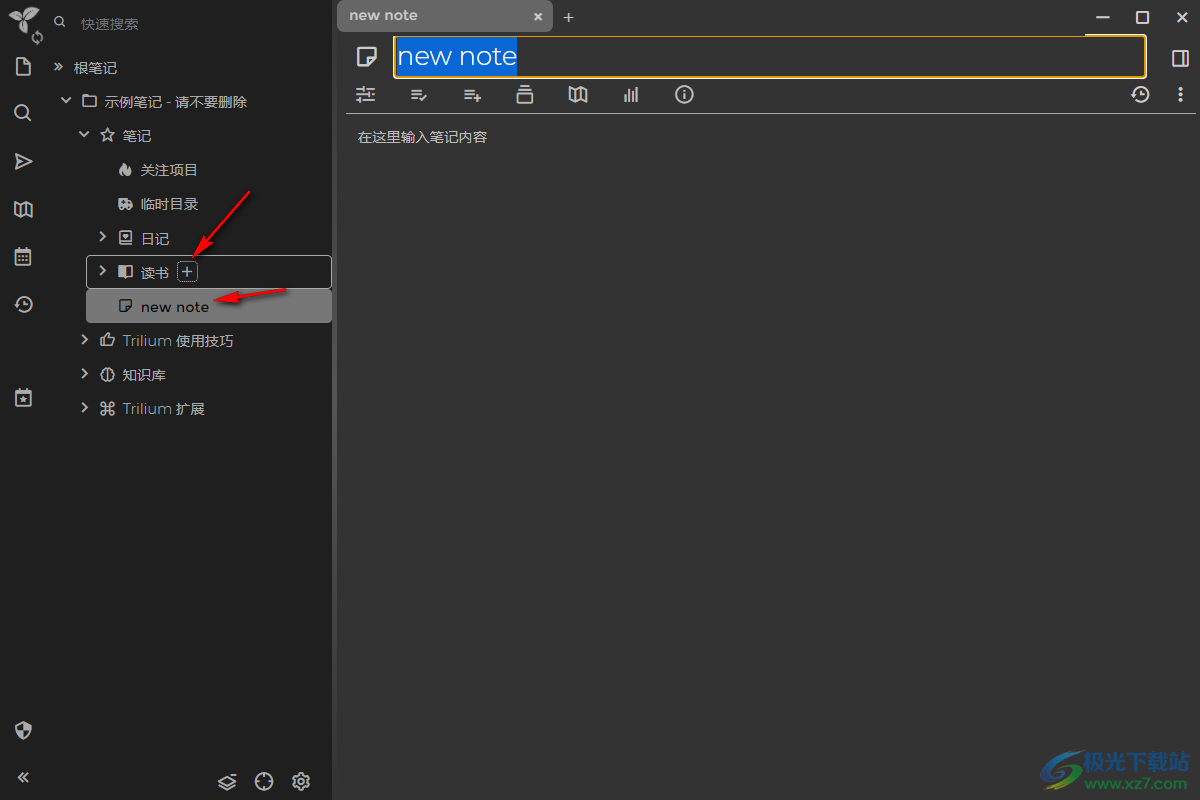Click the command icon of Trilium 扩展

pos(107,408)
